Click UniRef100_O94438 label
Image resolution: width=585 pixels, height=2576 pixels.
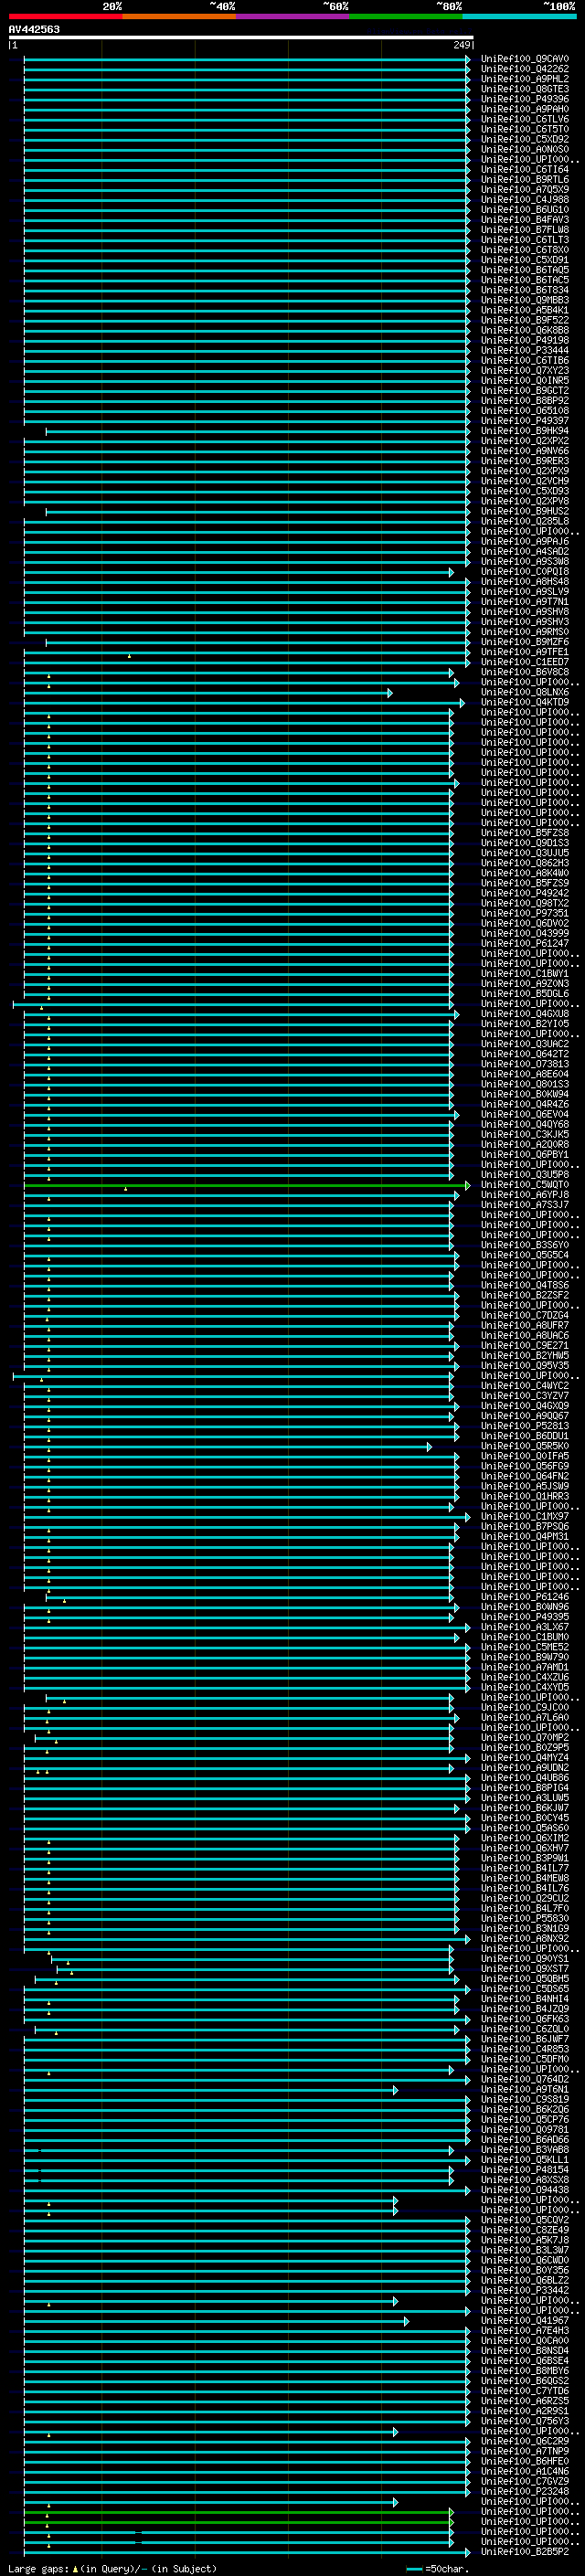[524, 2190]
